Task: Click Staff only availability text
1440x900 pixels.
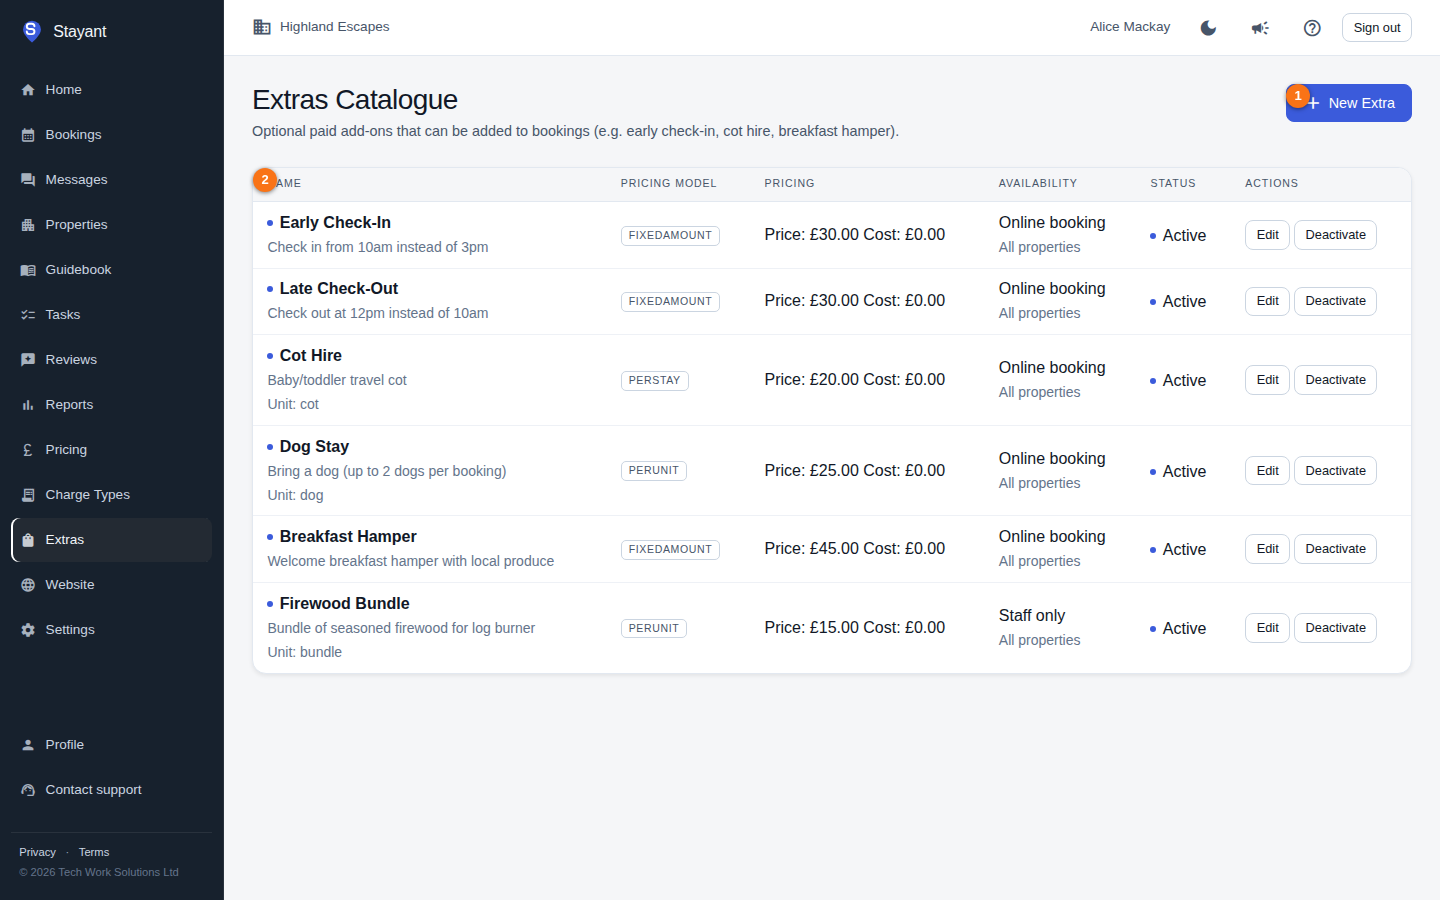Action: click(1032, 615)
